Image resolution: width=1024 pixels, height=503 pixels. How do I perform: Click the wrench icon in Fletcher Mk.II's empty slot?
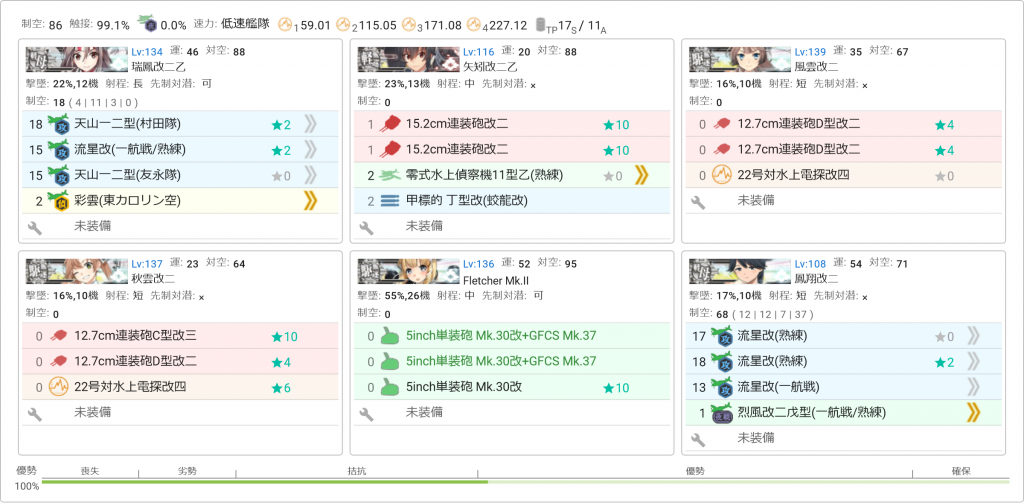[366, 414]
